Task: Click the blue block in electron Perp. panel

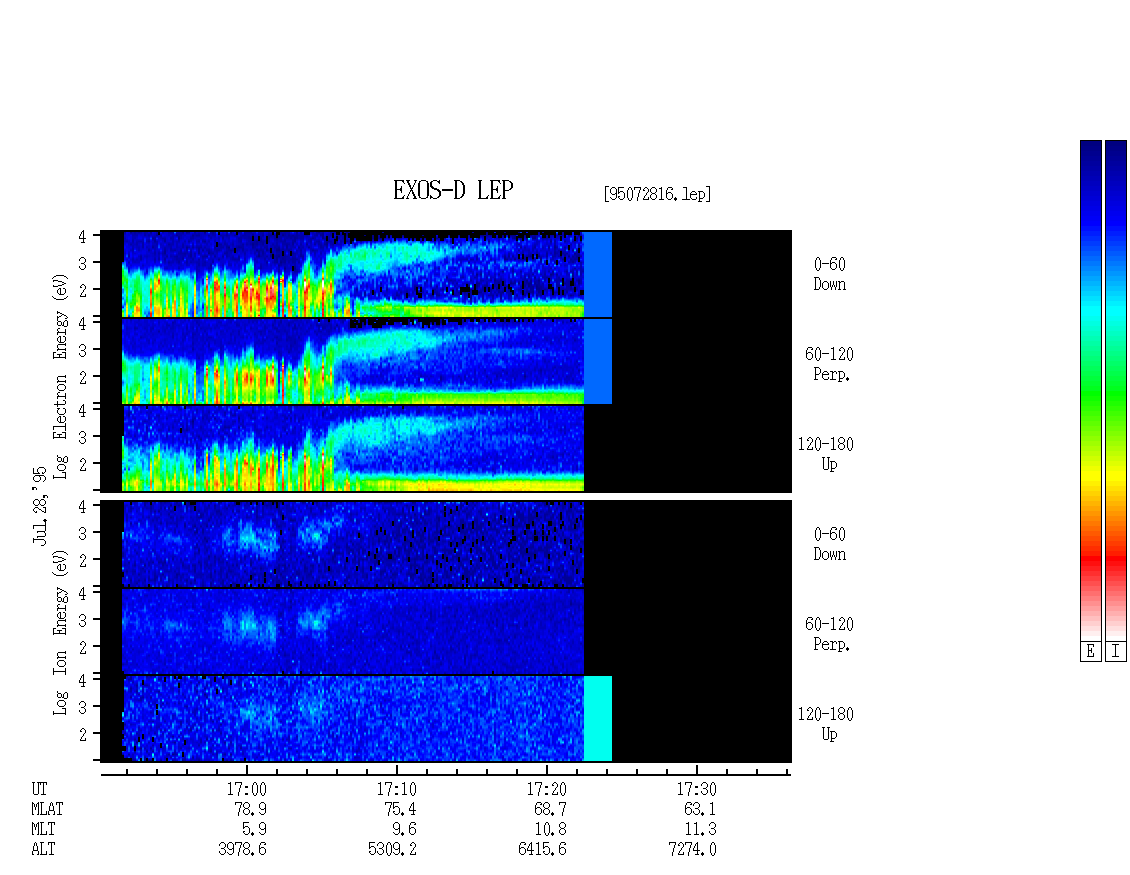Action: click(x=597, y=361)
